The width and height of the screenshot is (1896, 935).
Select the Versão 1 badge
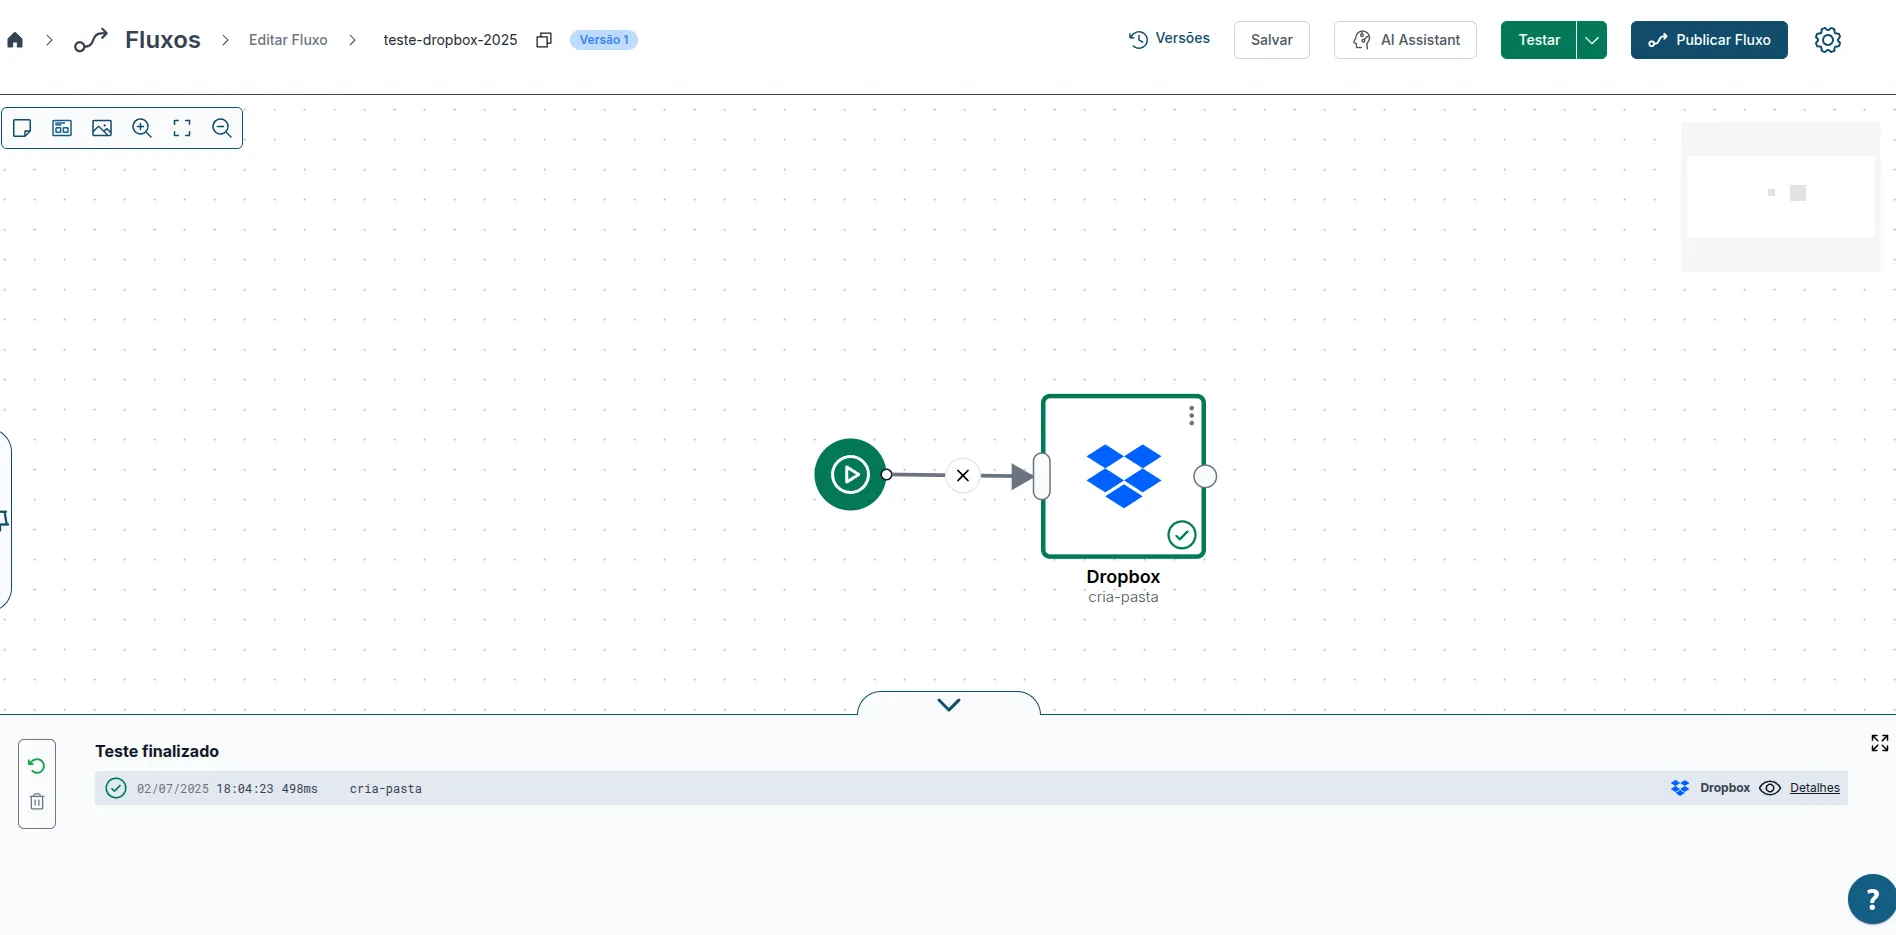click(604, 40)
